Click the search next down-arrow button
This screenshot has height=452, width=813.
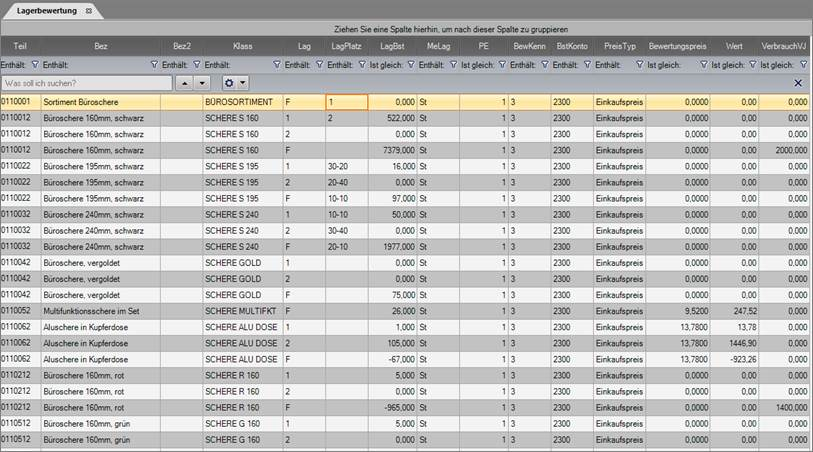tap(202, 82)
